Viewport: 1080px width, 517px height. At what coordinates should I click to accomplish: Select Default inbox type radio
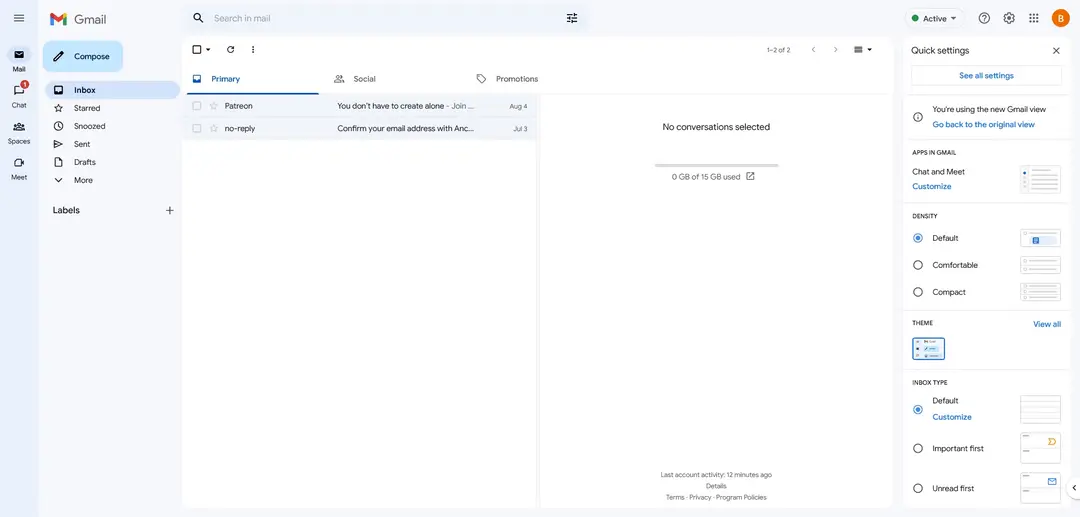[917, 409]
